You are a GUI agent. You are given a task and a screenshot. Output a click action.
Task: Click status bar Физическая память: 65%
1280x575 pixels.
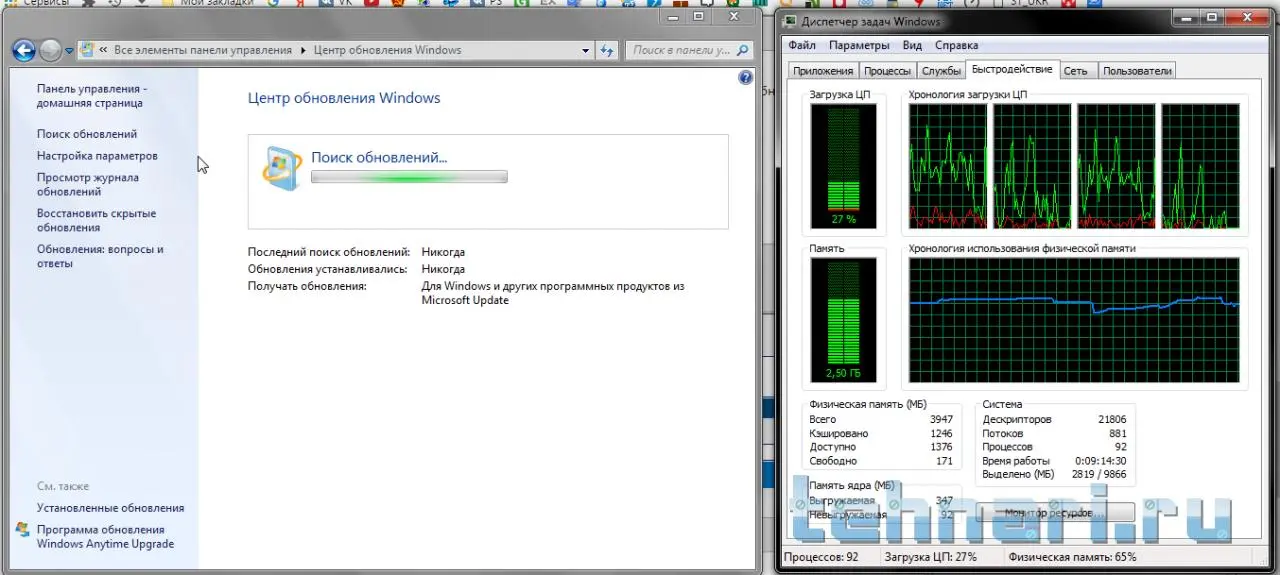1072,557
